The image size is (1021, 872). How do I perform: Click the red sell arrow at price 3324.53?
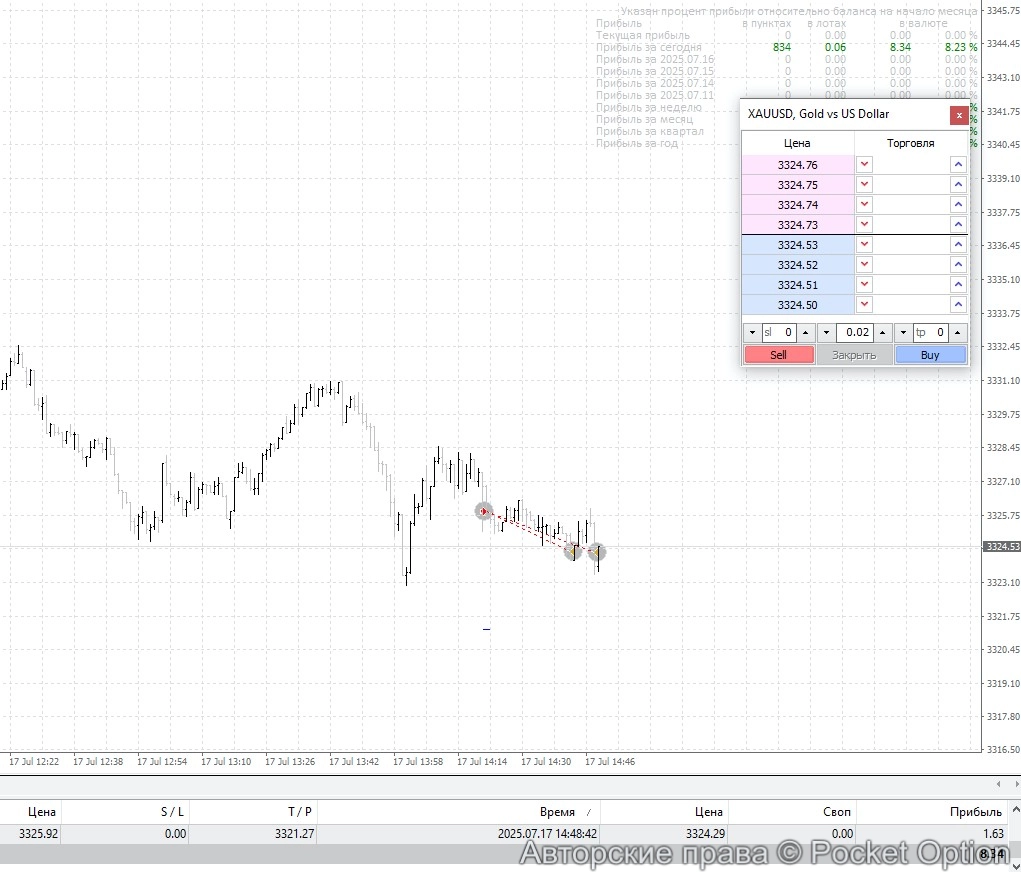click(x=865, y=245)
